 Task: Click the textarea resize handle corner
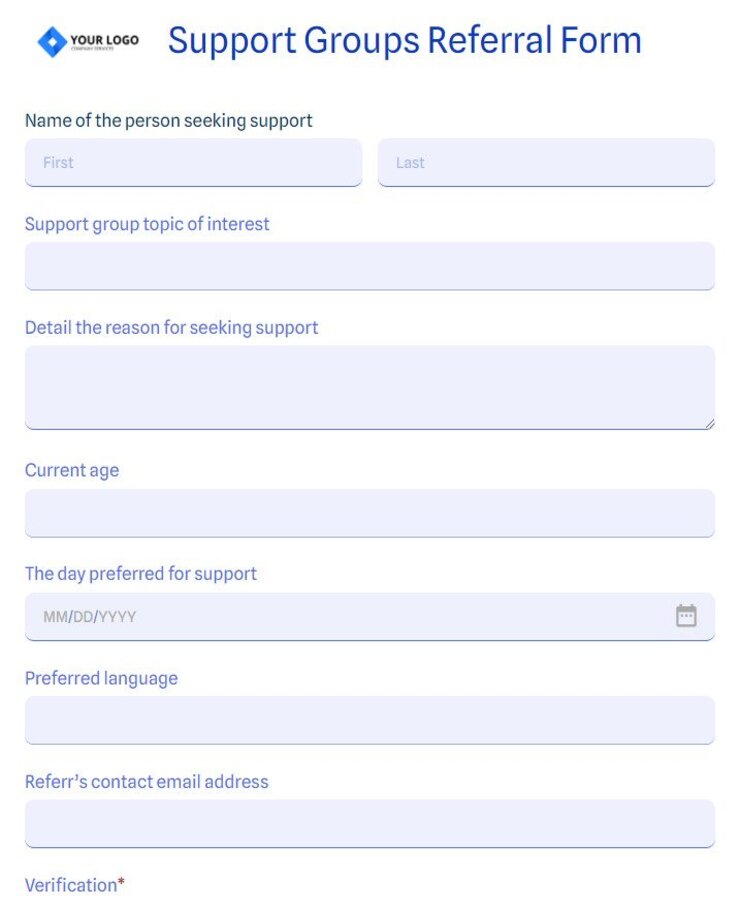[709, 424]
